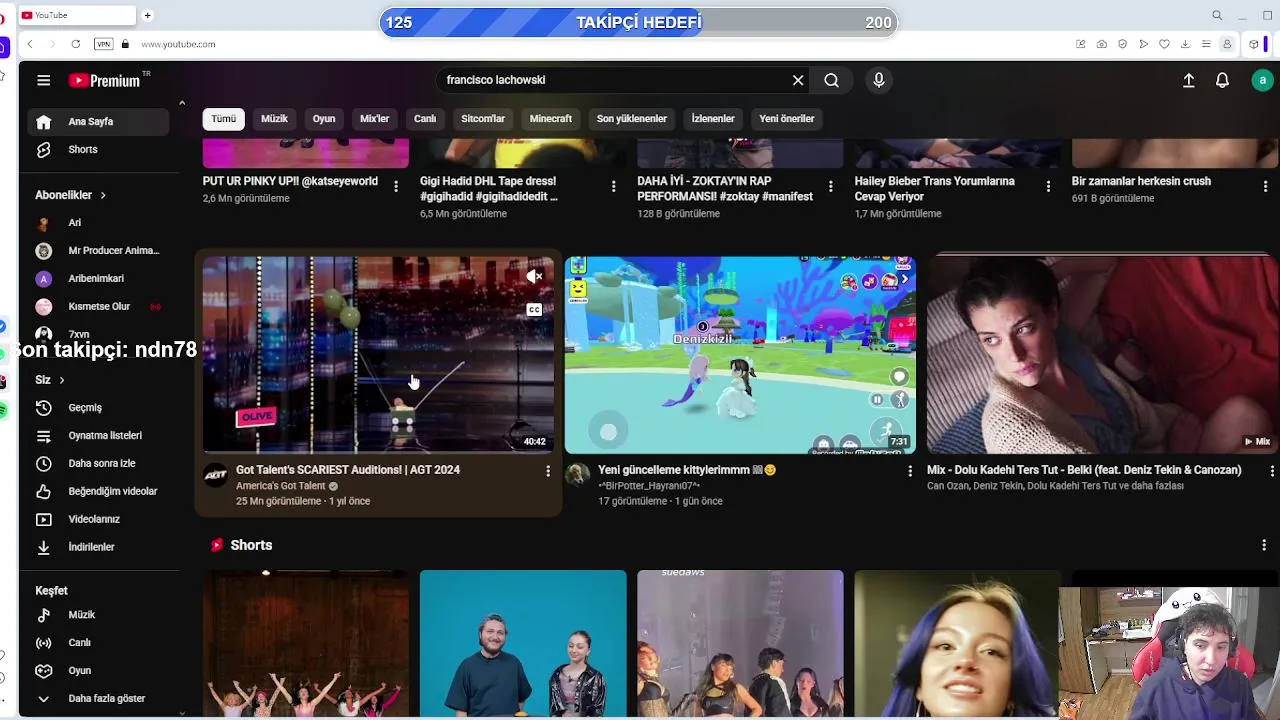
Task: Open Canlı under Keşfet
Action: tap(98, 643)
